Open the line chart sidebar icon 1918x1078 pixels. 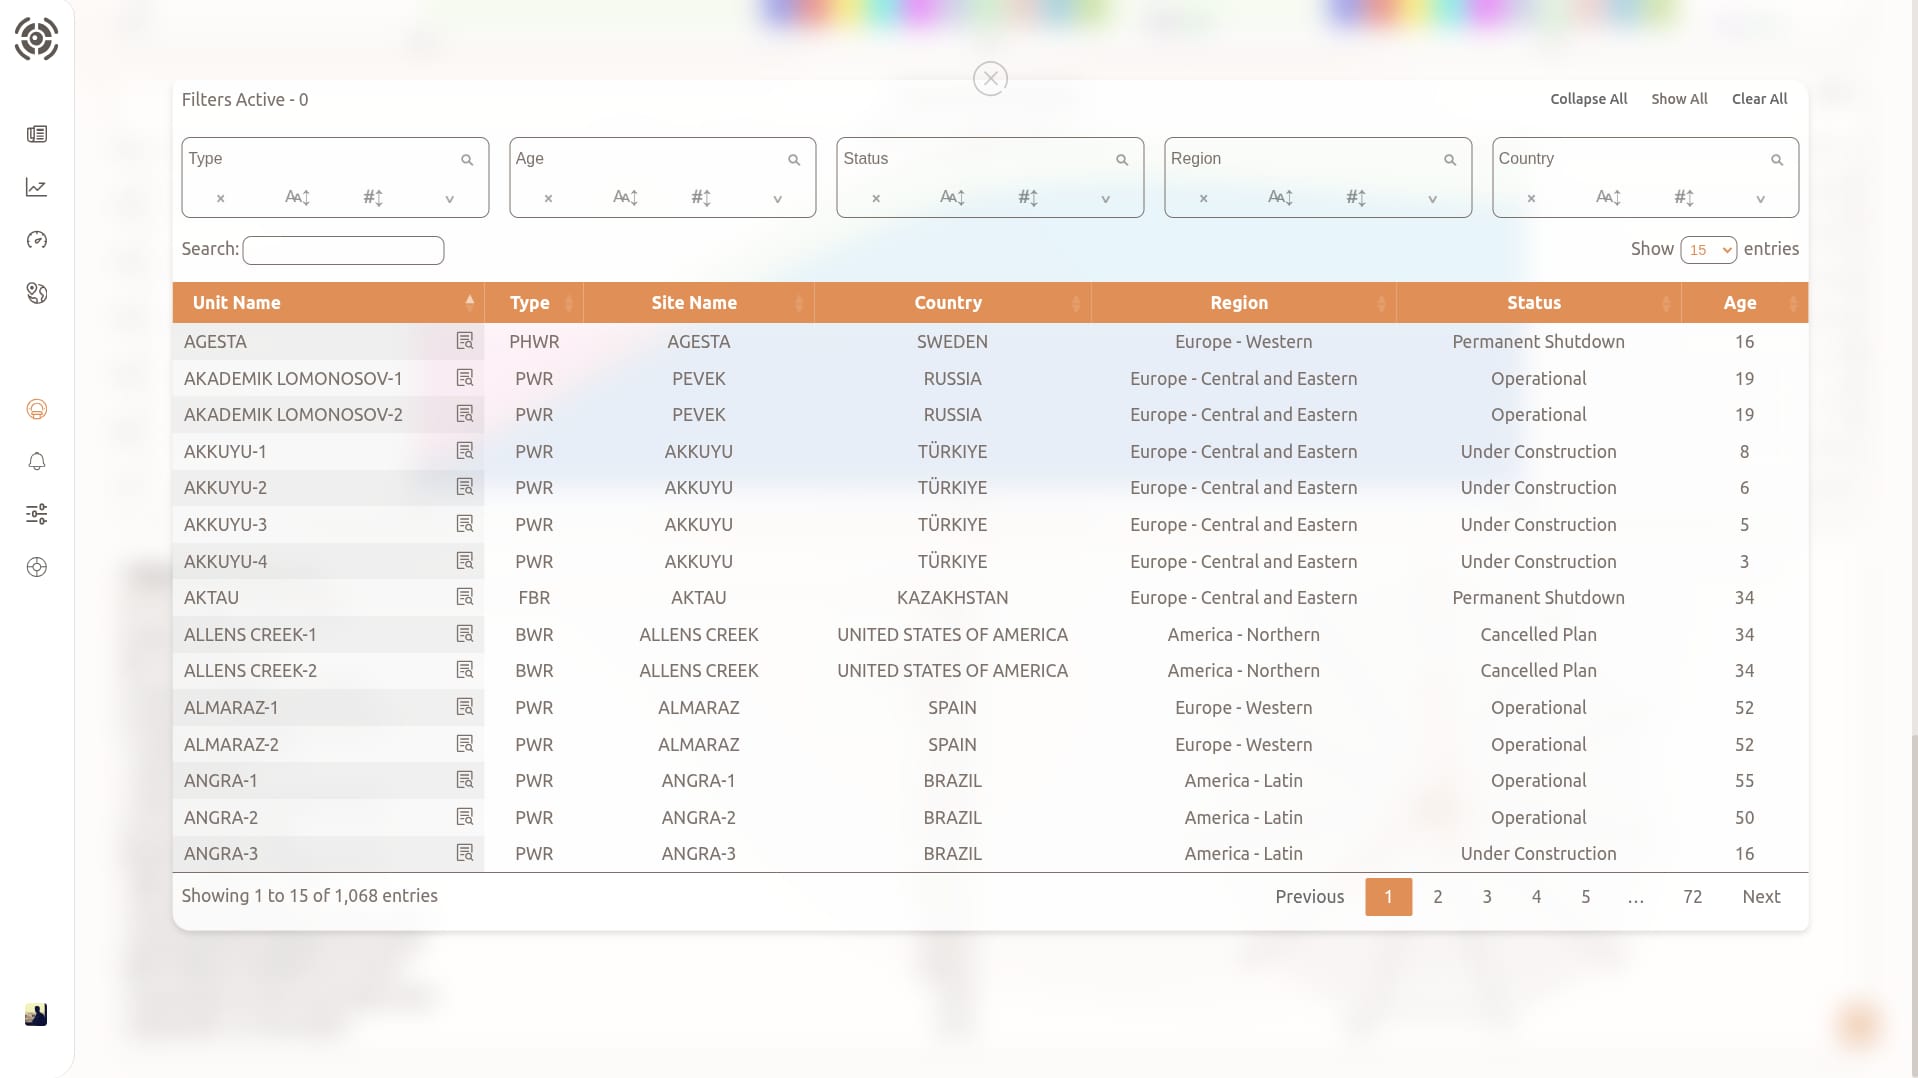(37, 187)
